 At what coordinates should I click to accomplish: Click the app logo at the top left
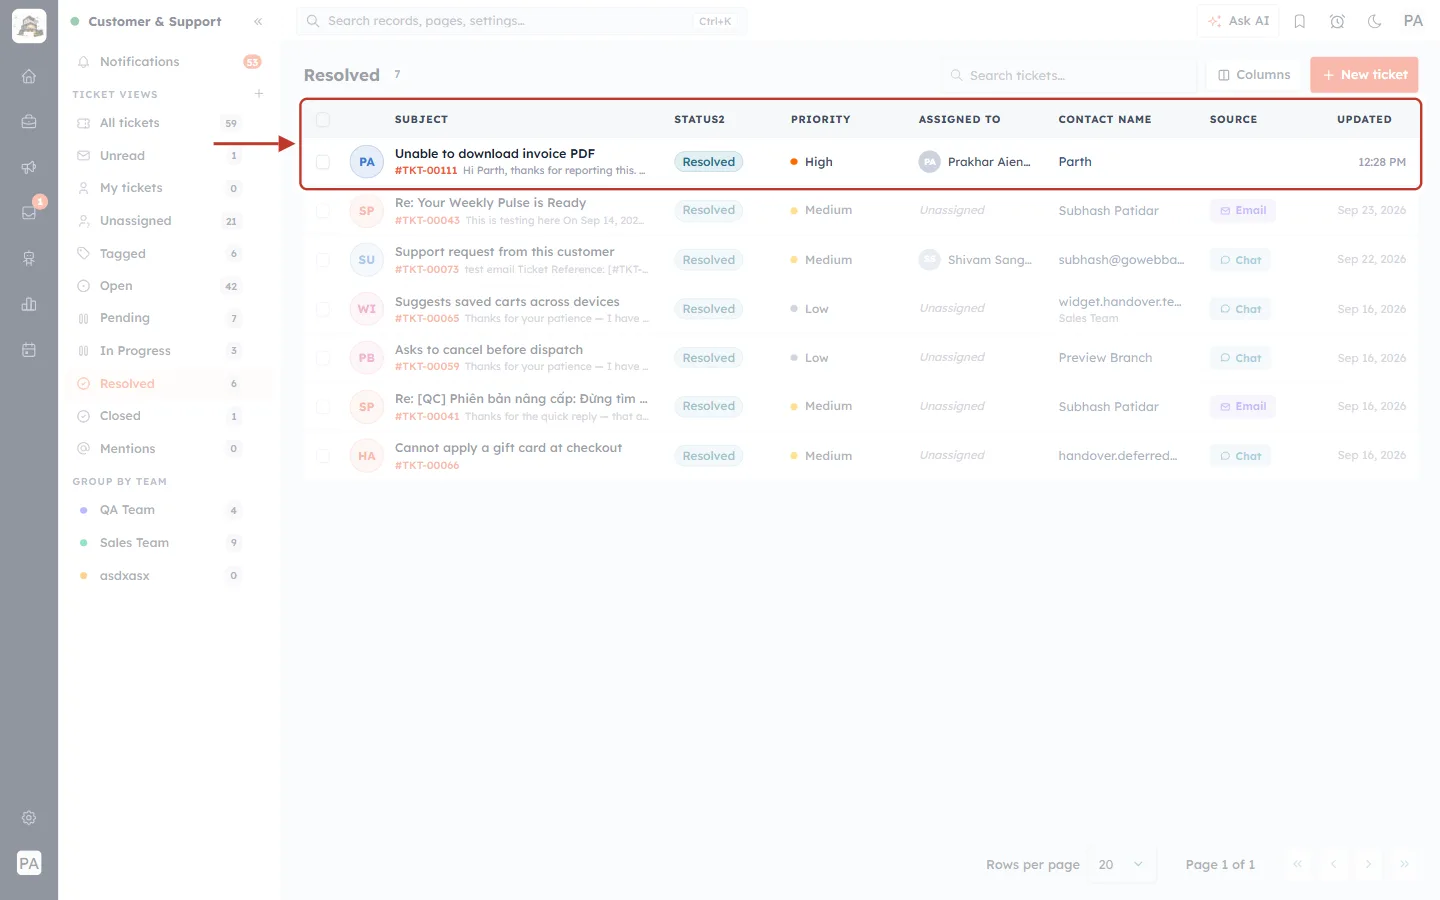tap(29, 26)
